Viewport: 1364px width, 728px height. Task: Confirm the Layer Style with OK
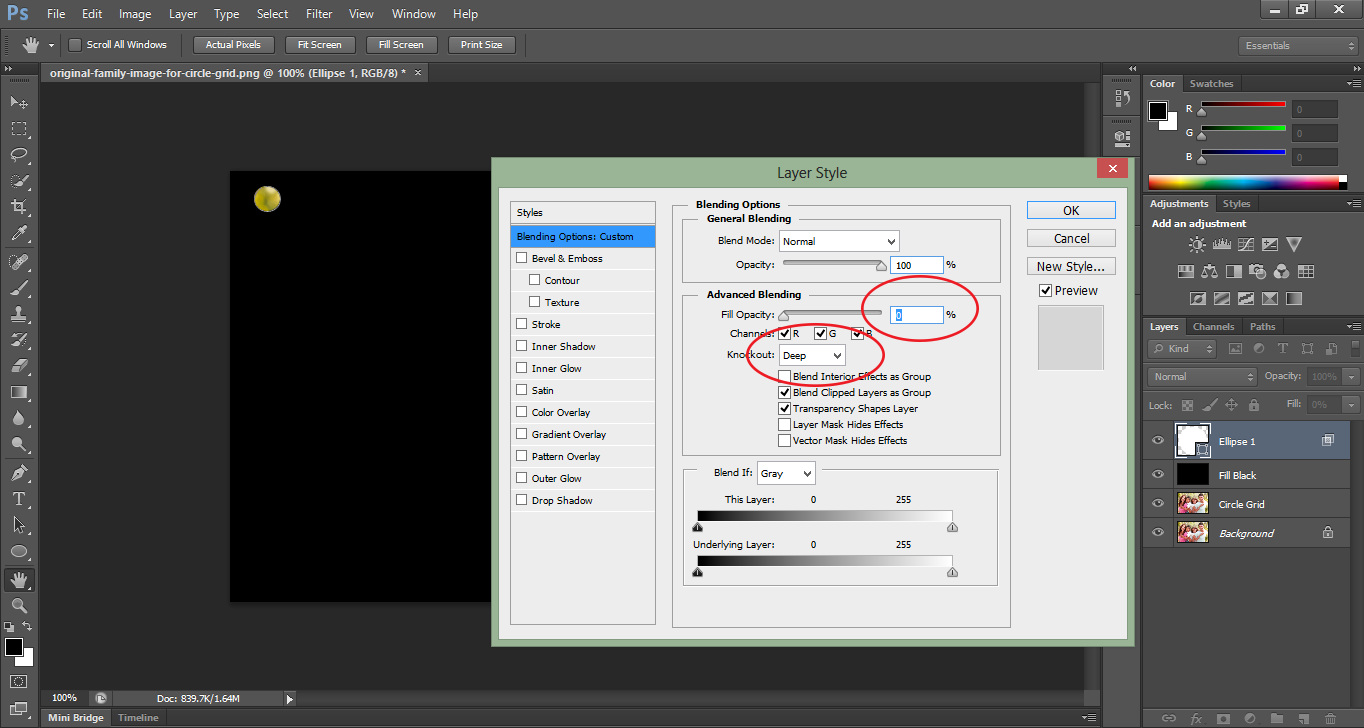pyautogui.click(x=1070, y=210)
